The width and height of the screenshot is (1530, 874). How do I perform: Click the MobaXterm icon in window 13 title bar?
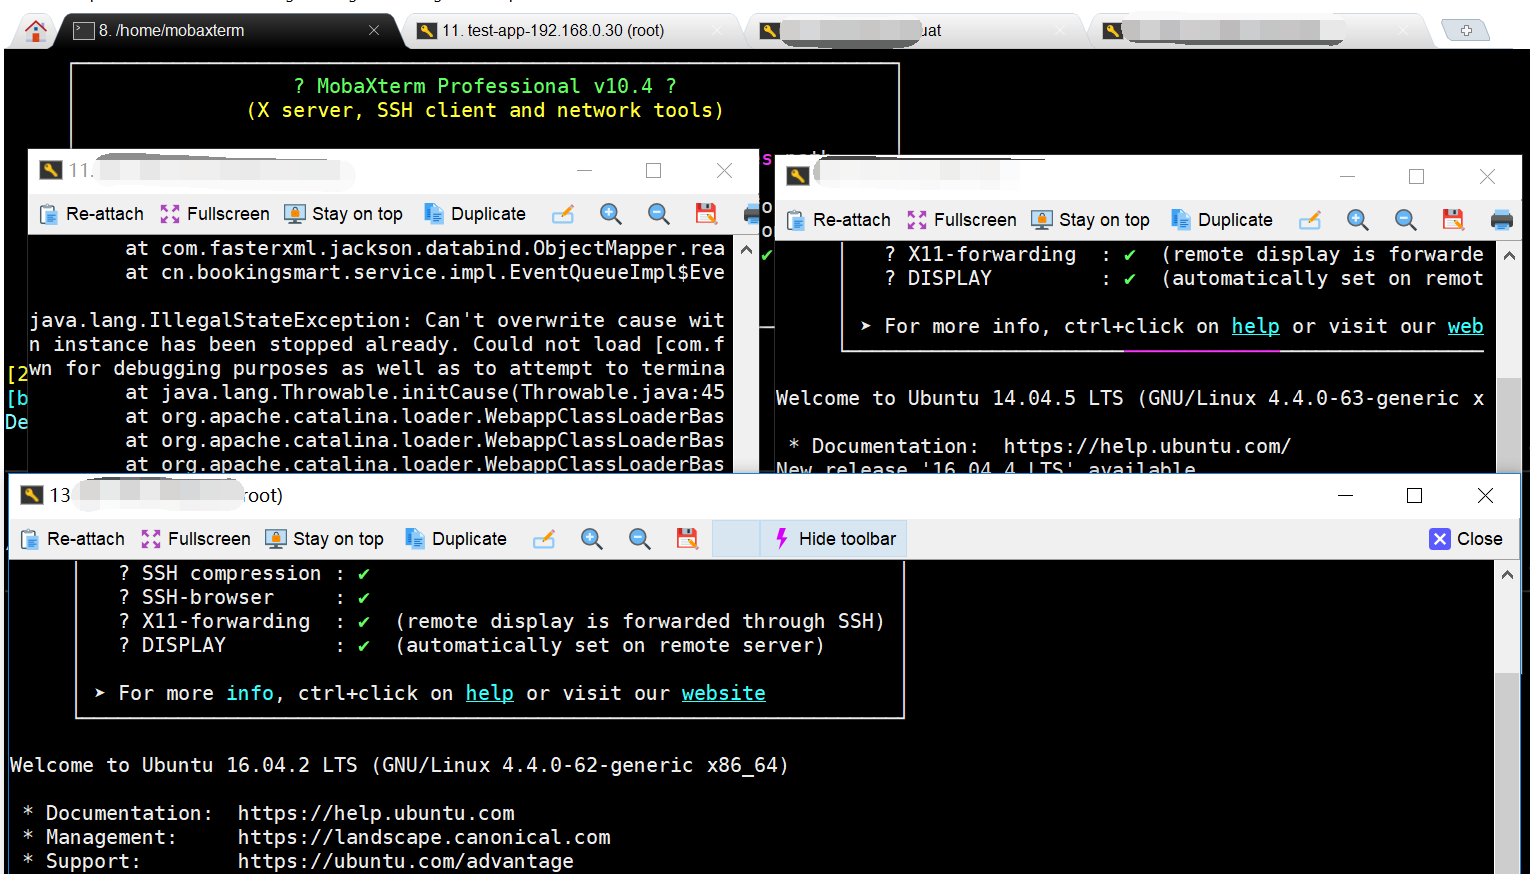(32, 495)
